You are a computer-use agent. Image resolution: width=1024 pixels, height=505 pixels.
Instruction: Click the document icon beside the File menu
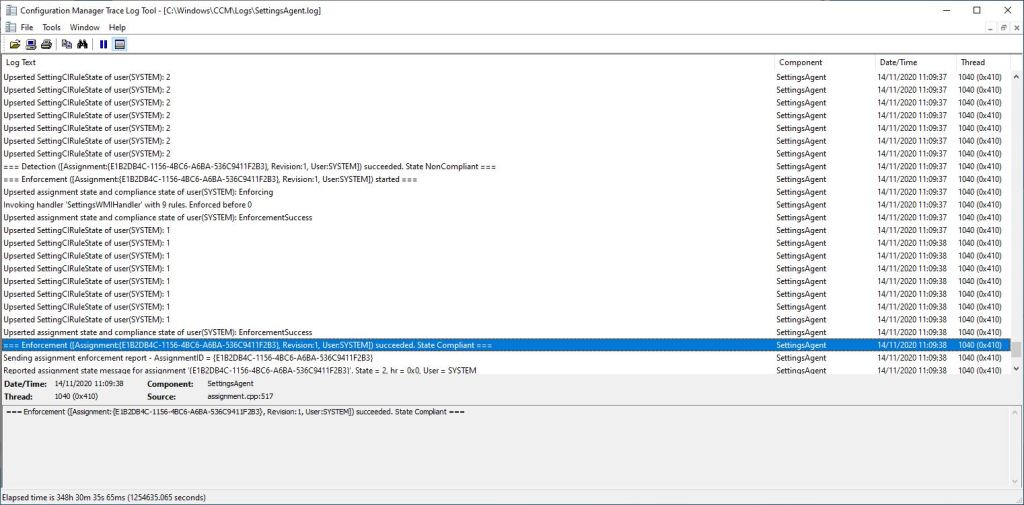pyautogui.click(x=10, y=27)
